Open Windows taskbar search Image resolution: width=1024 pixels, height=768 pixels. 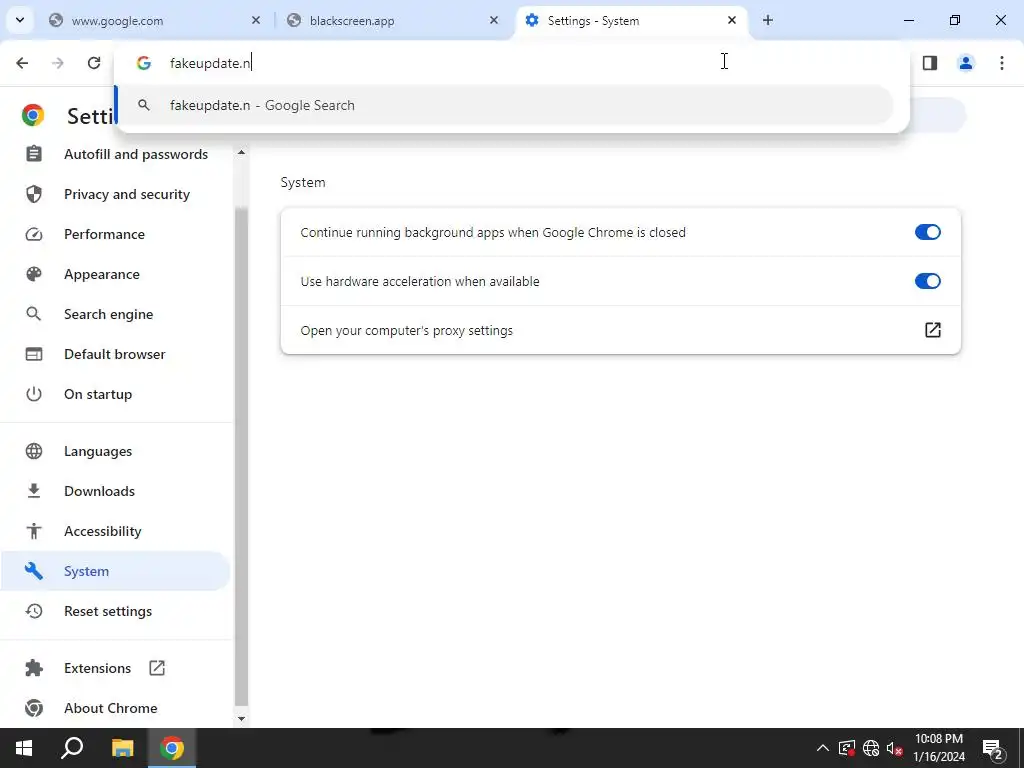tap(72, 748)
